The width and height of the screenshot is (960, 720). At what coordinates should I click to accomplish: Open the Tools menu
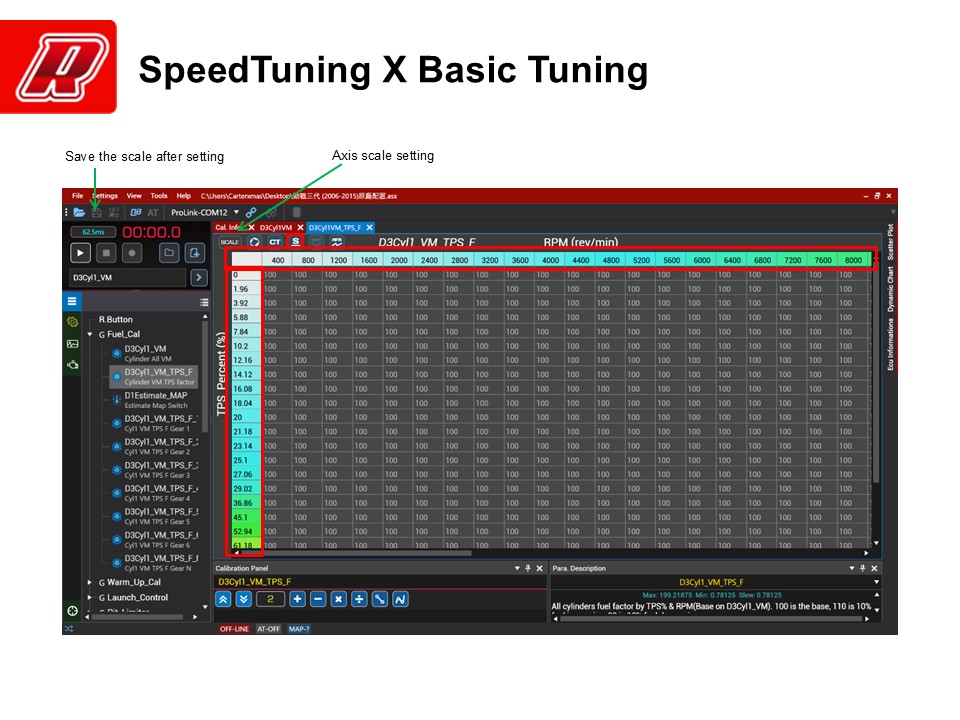click(x=159, y=196)
